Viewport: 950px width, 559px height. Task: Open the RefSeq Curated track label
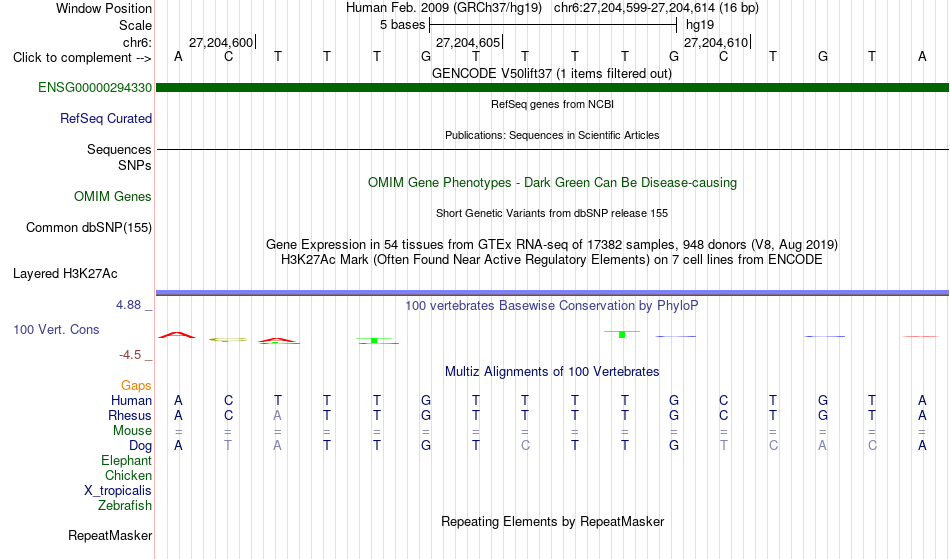coord(105,119)
